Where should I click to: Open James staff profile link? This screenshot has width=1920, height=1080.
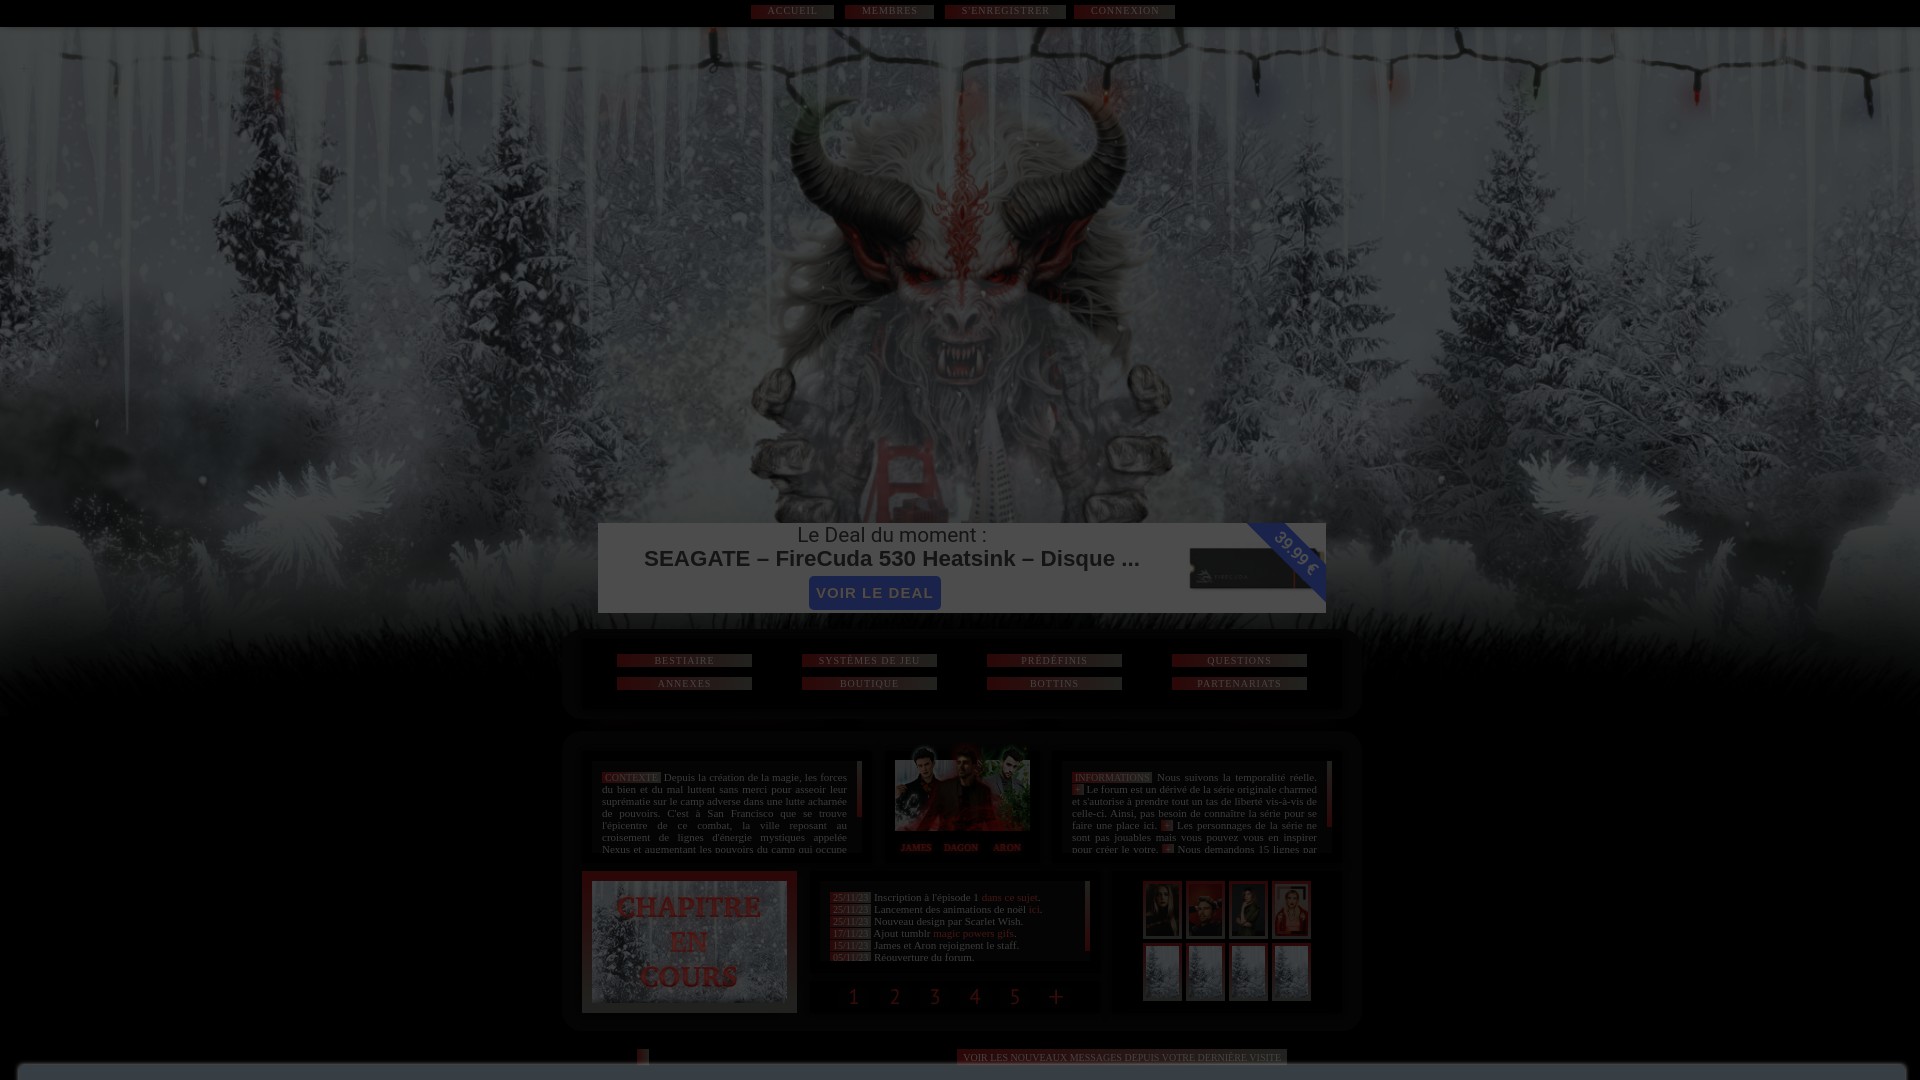pos(915,848)
